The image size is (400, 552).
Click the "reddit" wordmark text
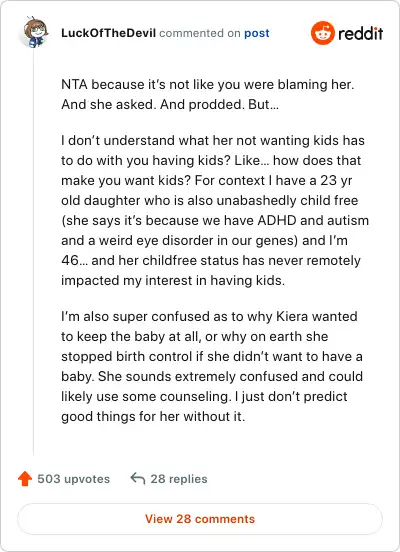(x=361, y=33)
